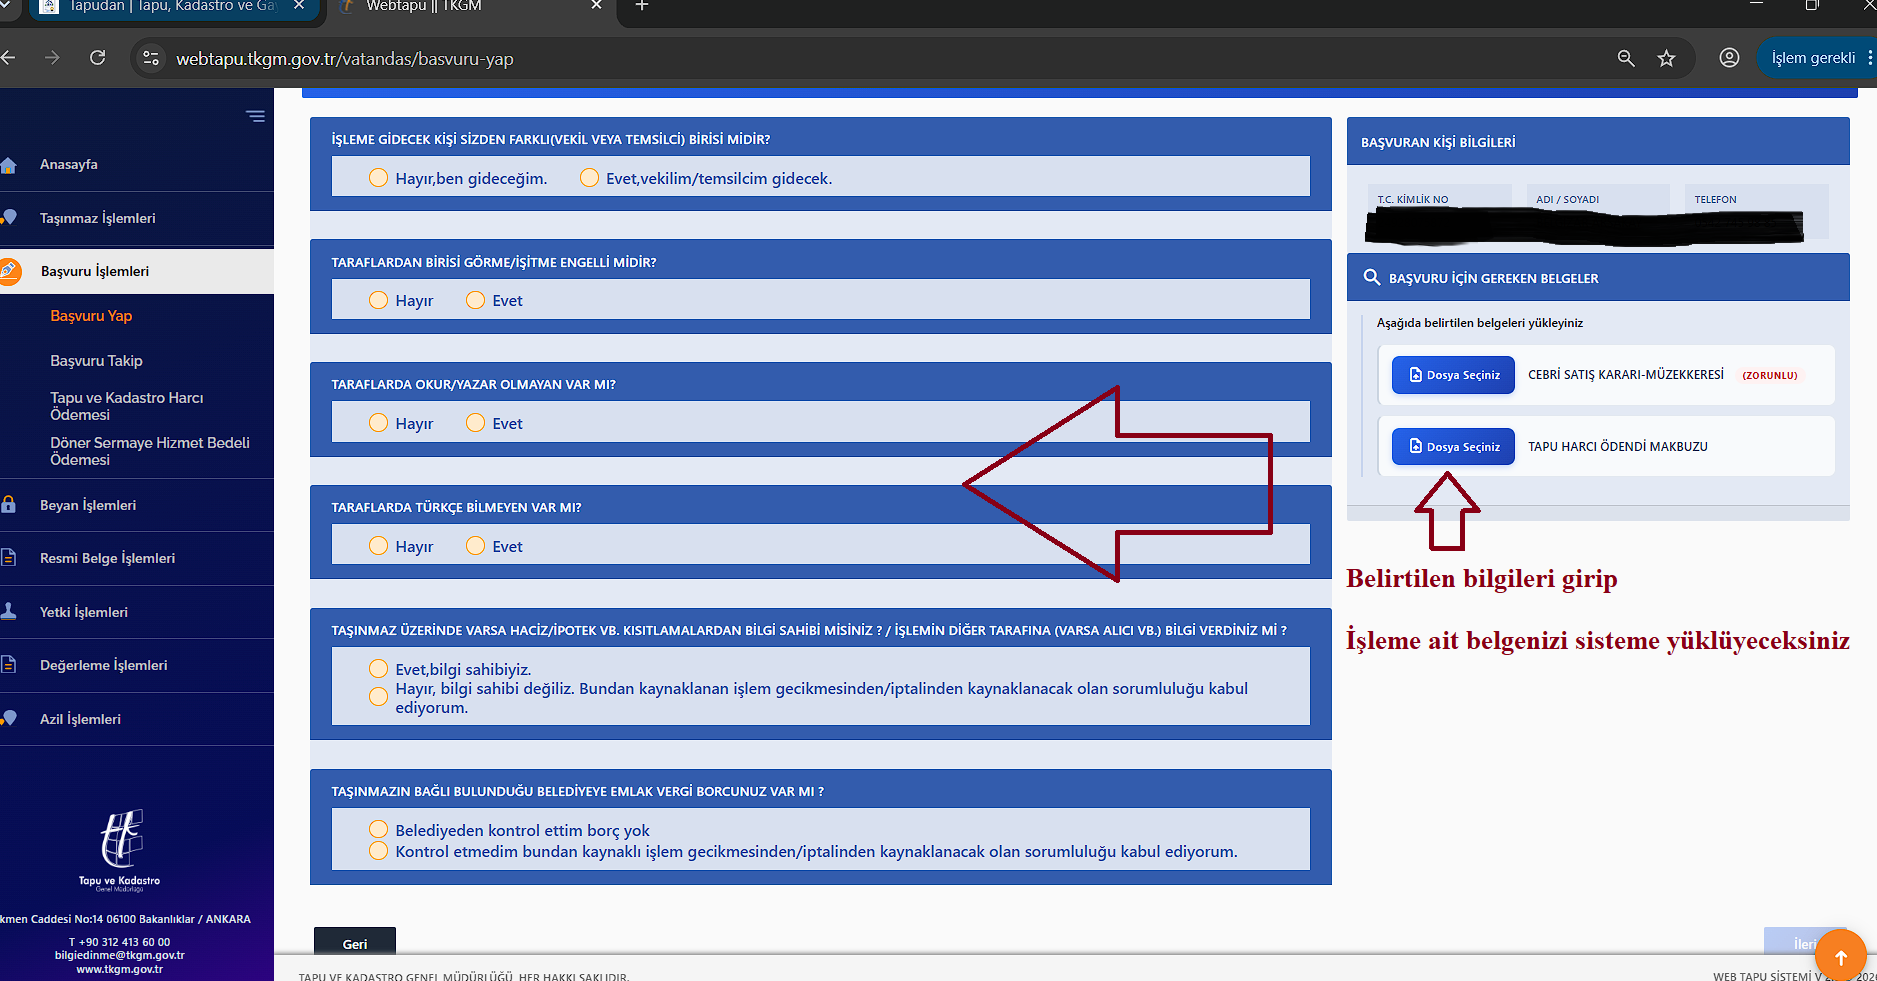
Task: Click the Başvuru İşlemleri orange icon
Action: point(10,271)
